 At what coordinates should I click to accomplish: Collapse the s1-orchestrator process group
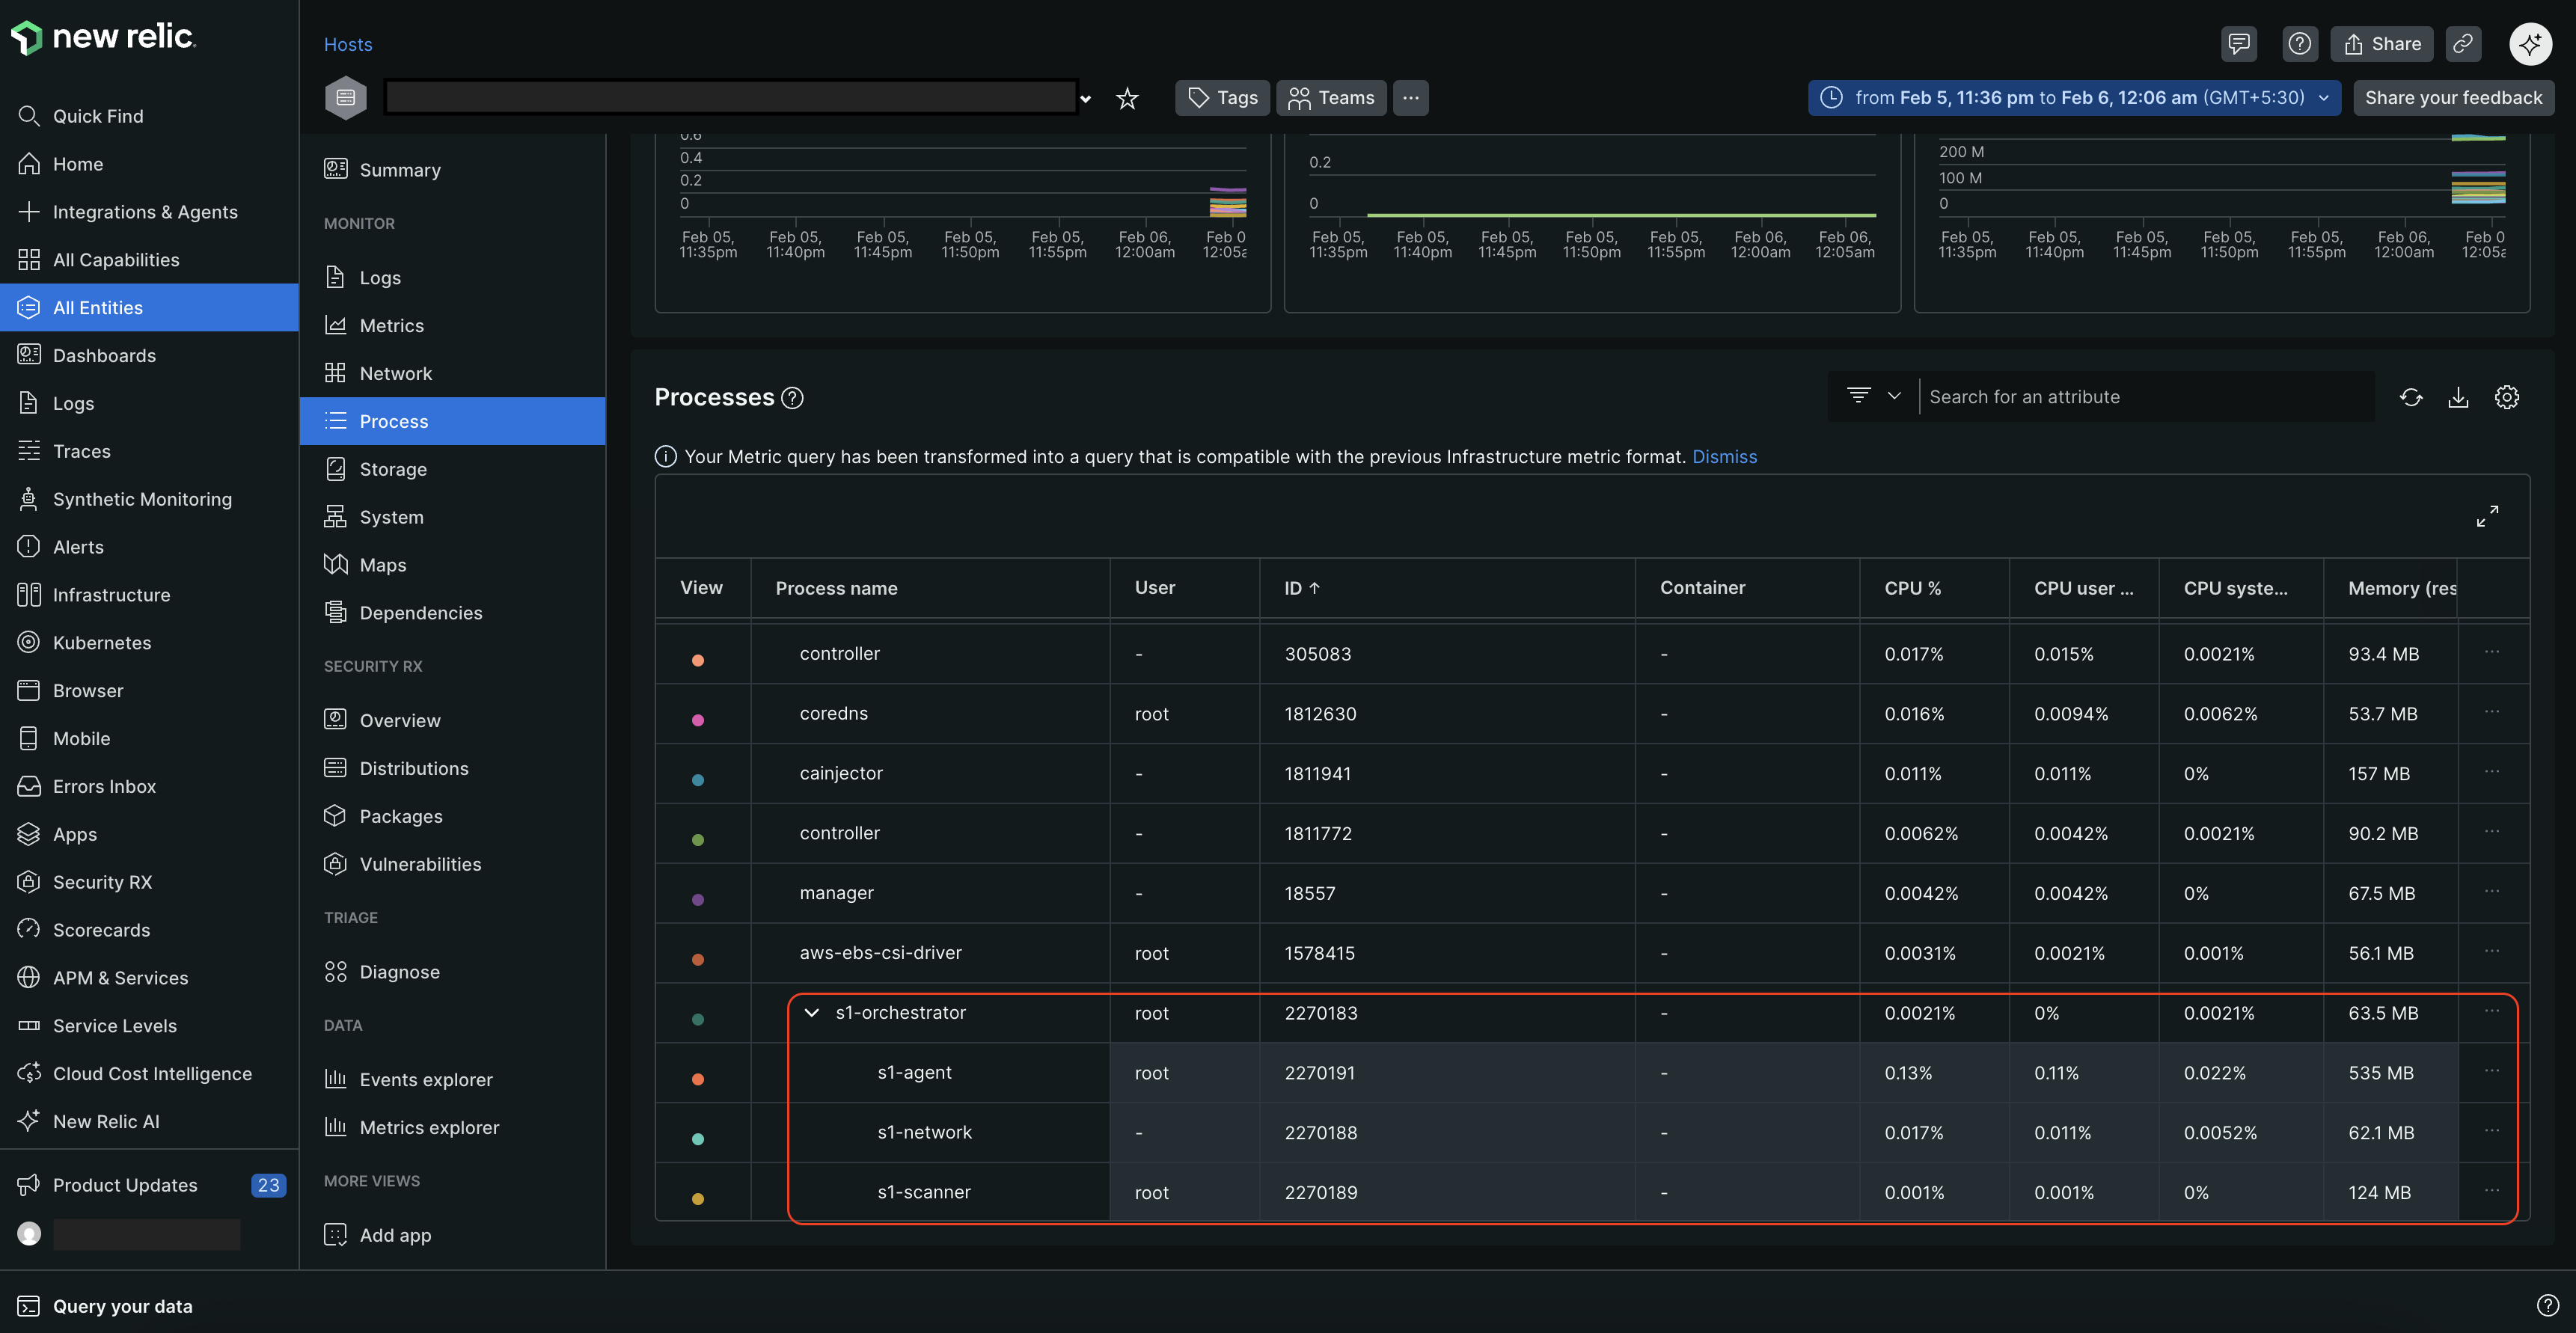tap(811, 1013)
